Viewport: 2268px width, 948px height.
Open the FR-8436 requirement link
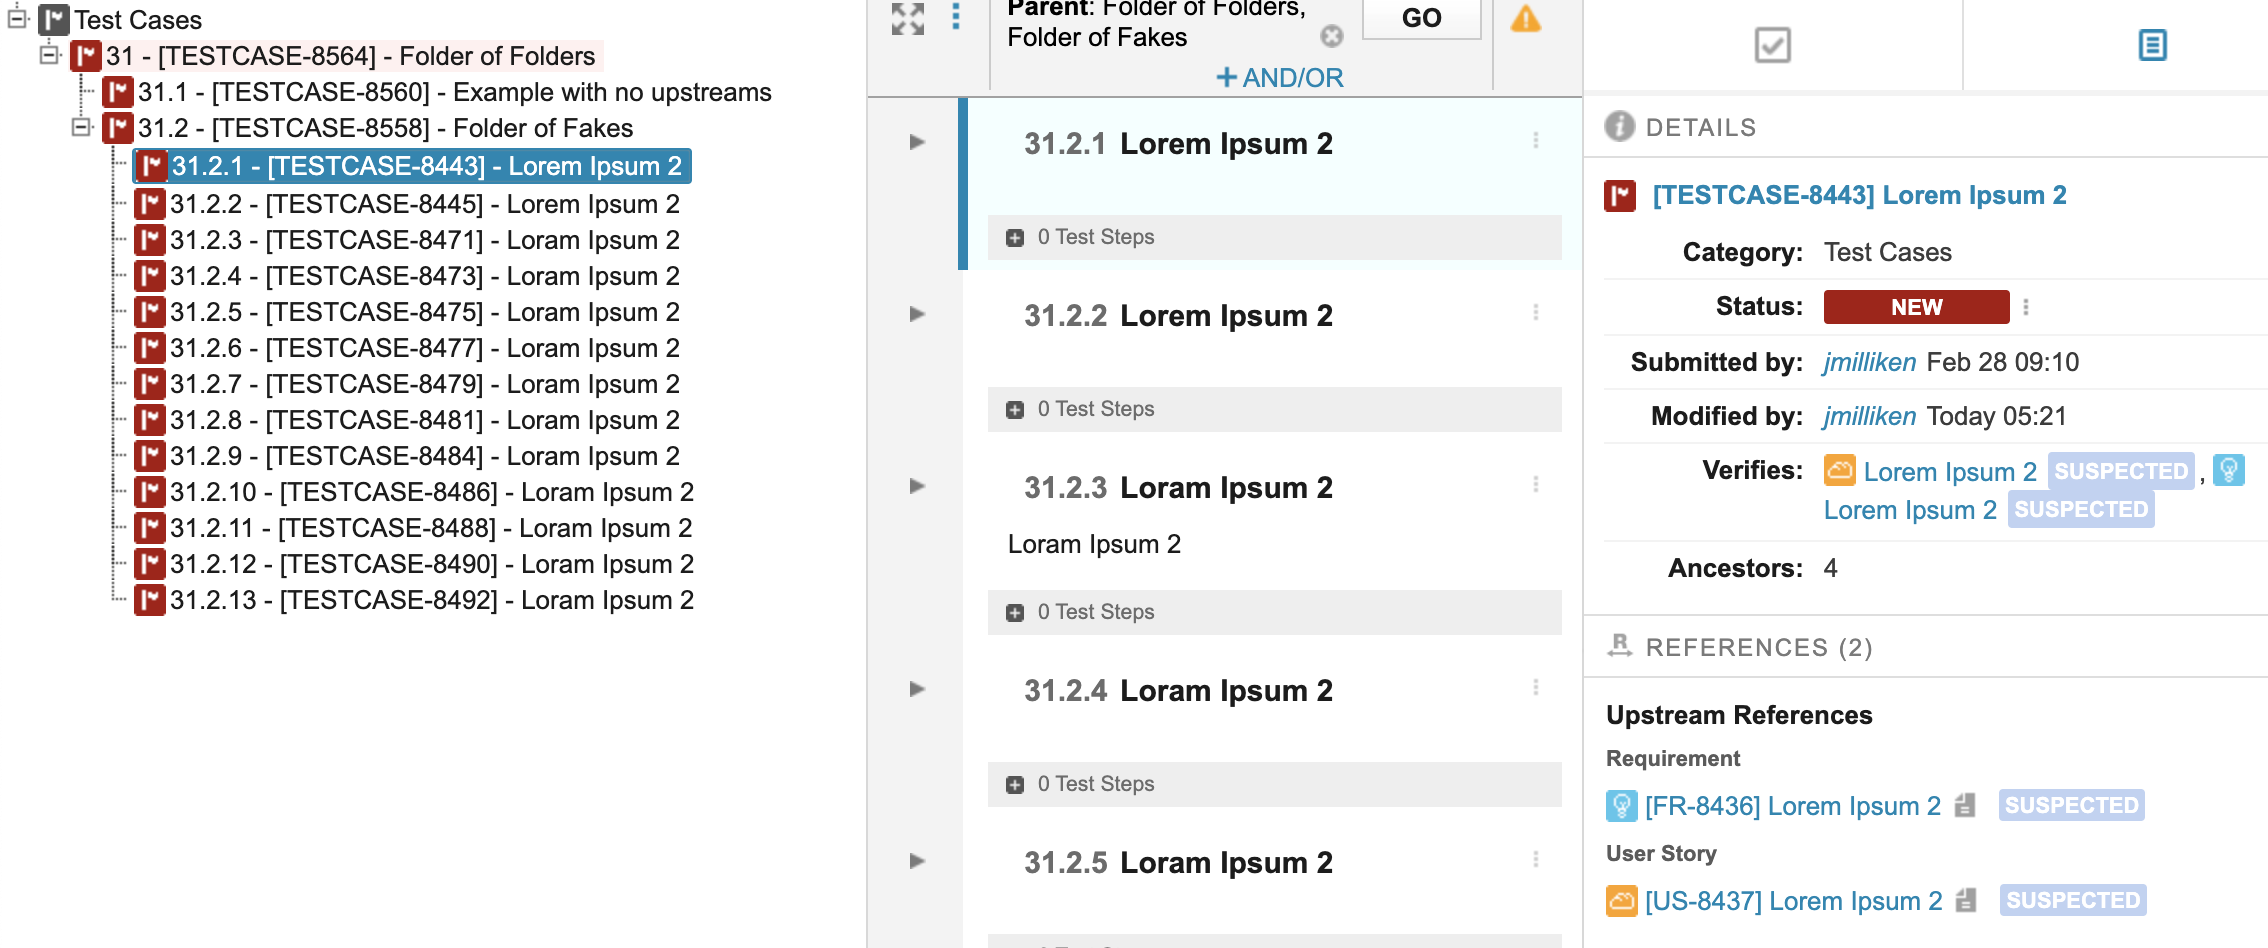[x=1789, y=805]
